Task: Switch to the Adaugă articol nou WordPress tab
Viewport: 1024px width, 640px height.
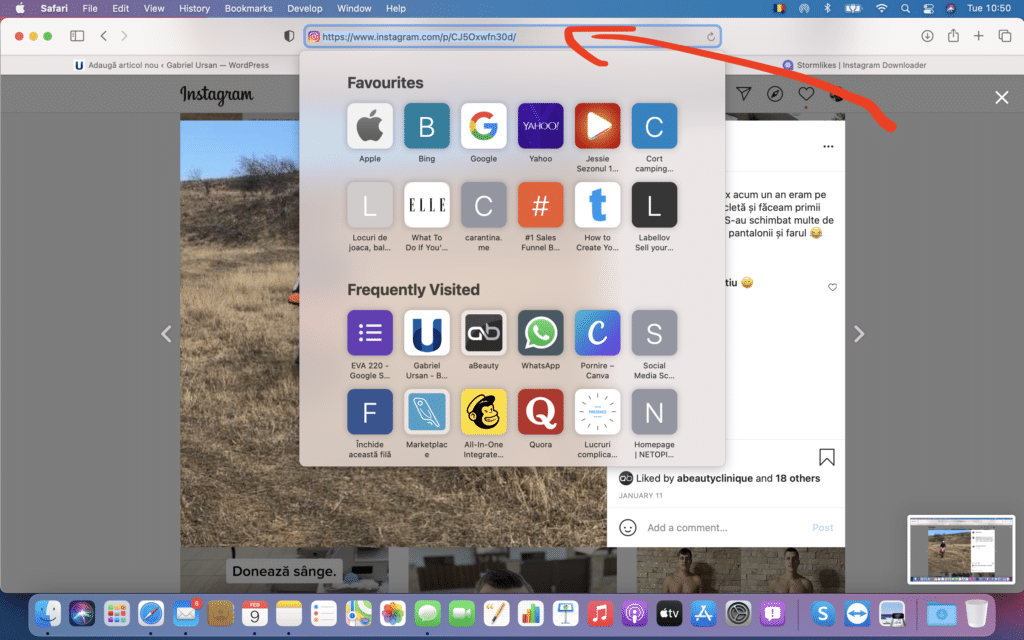Action: tap(172, 65)
